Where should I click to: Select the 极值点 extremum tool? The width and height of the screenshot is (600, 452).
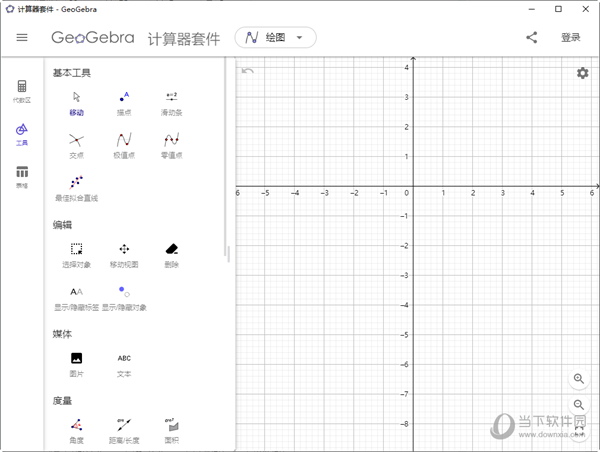tap(124, 146)
